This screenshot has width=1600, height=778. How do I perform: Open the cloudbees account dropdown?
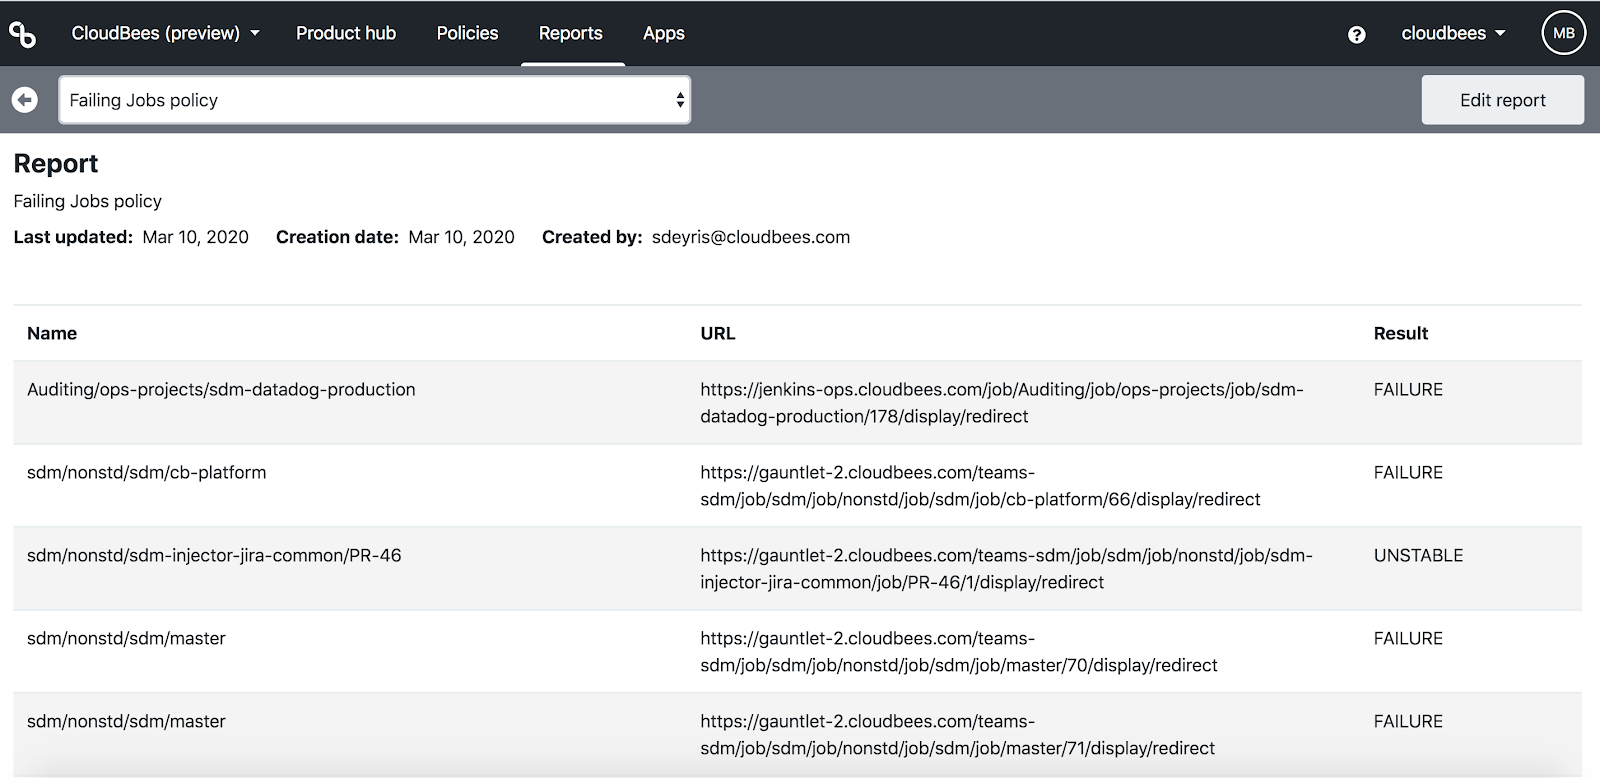coord(1453,33)
